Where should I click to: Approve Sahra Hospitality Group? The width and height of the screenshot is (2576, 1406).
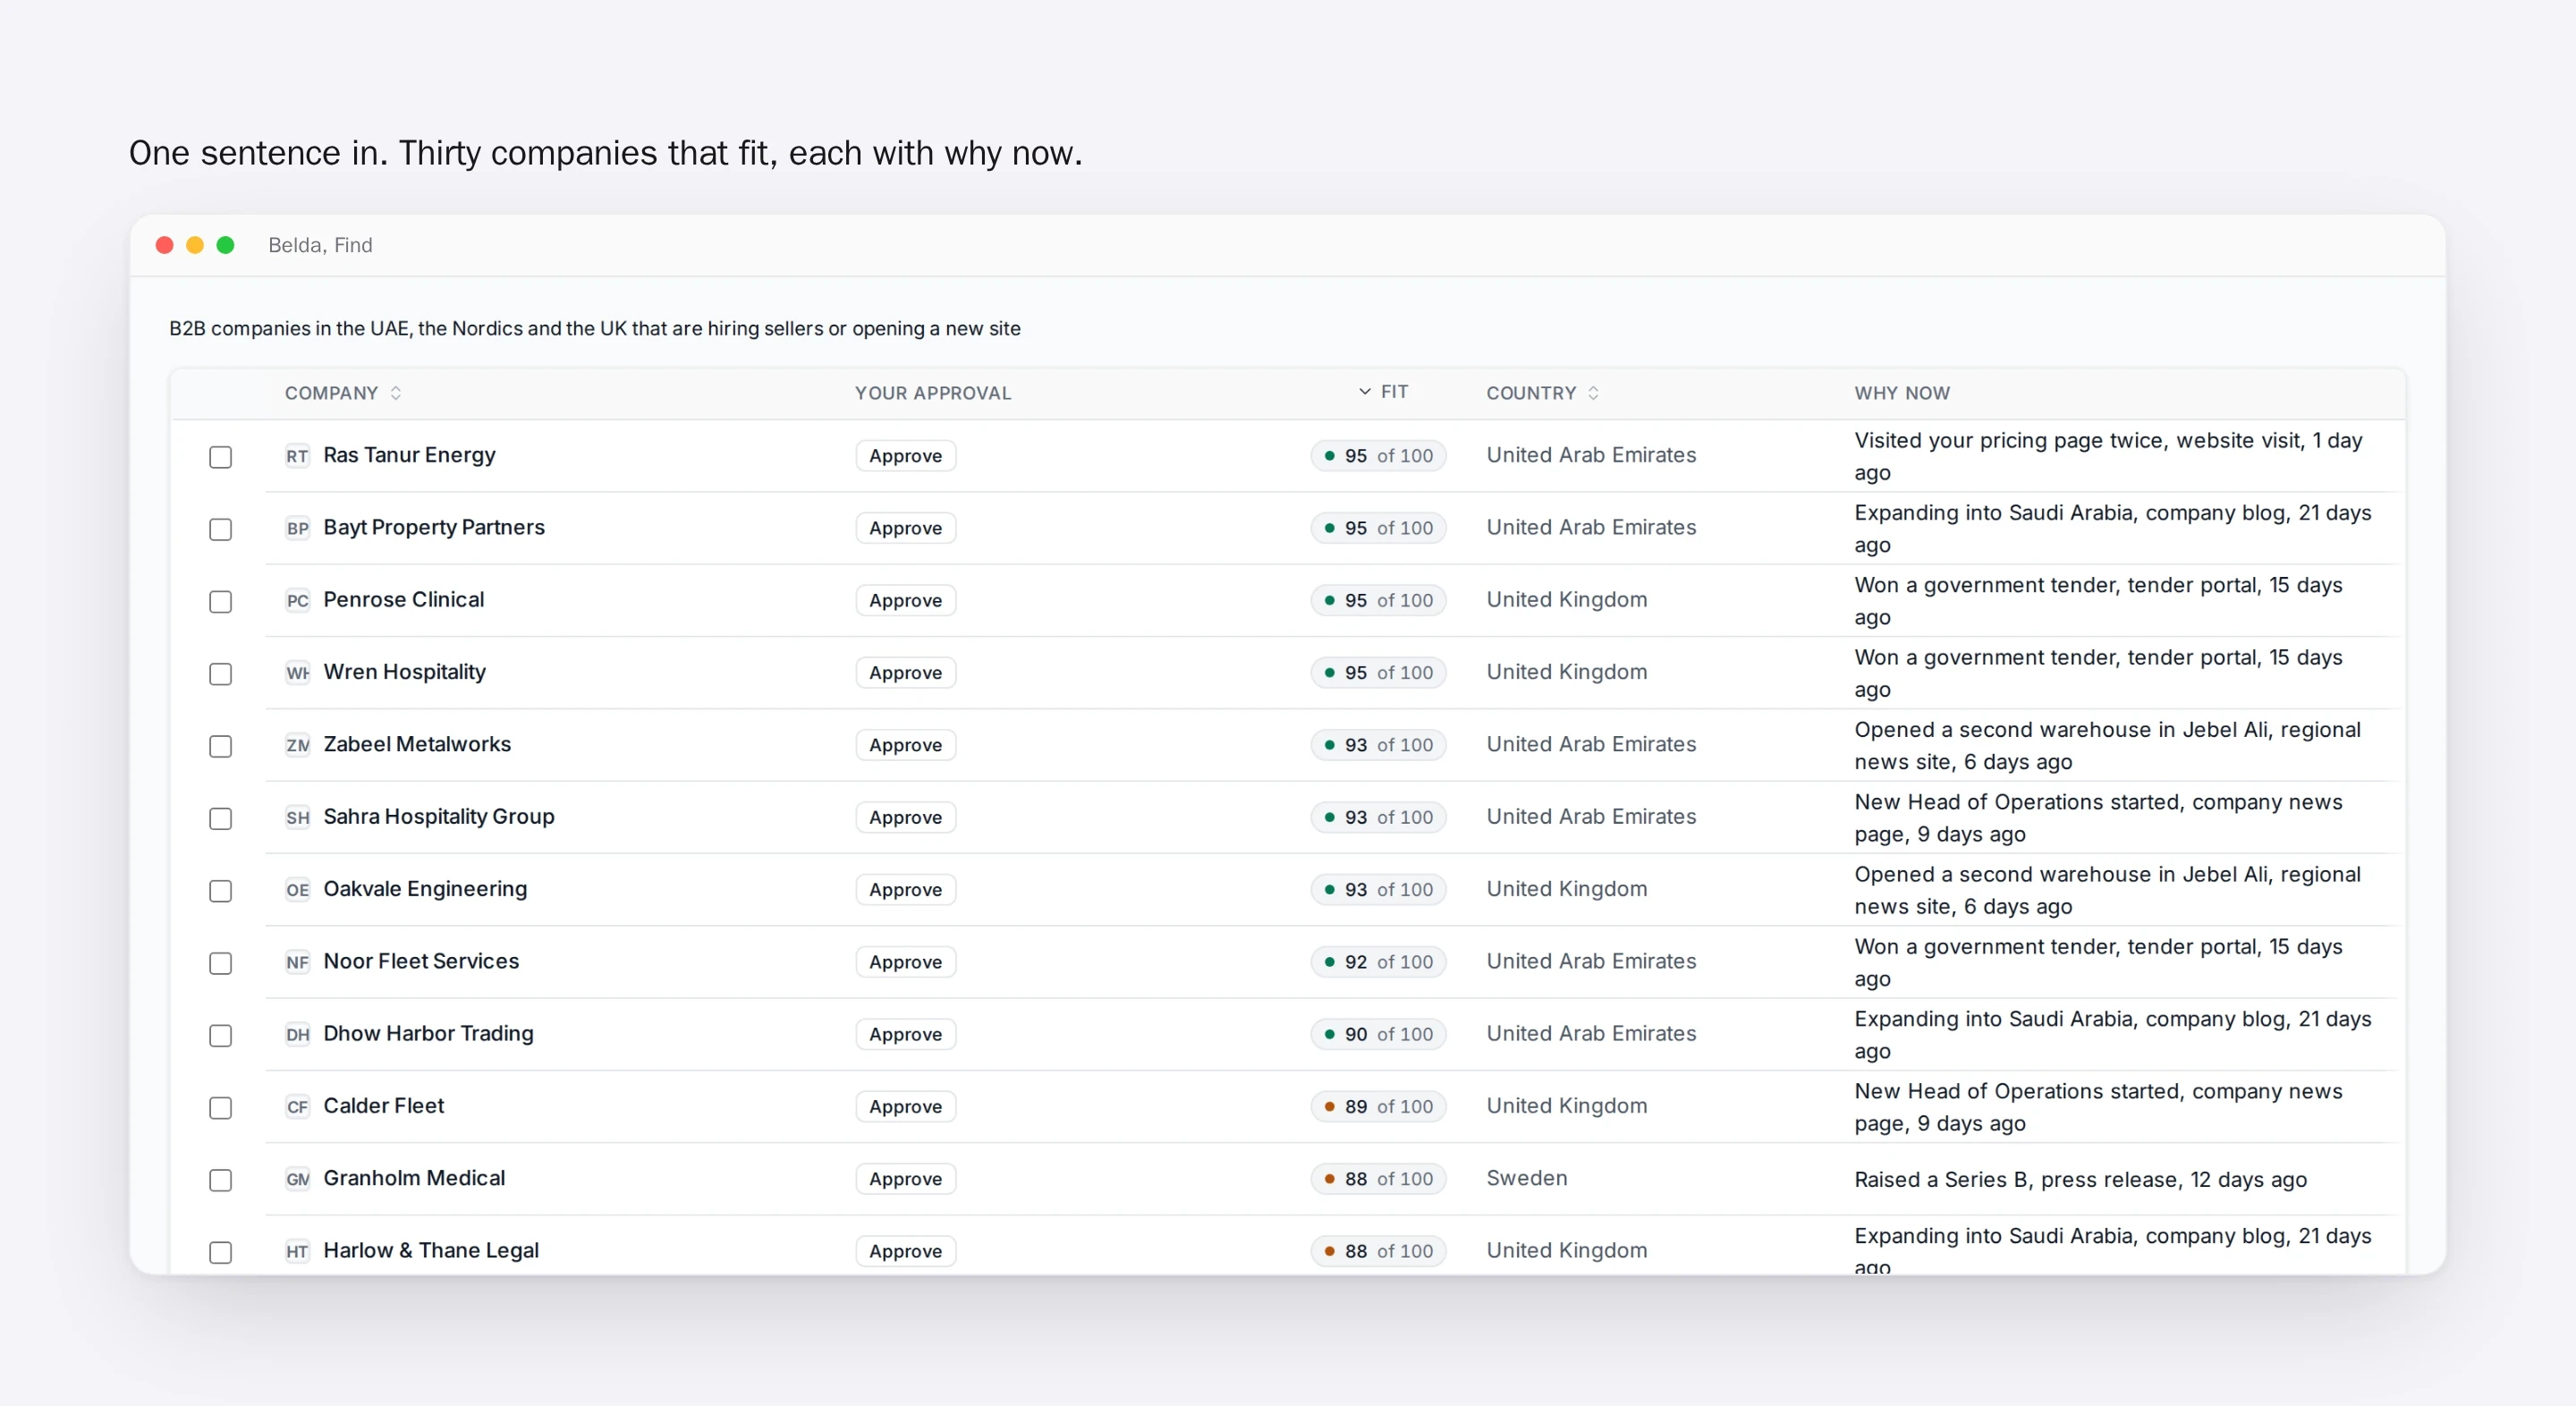tap(905, 817)
